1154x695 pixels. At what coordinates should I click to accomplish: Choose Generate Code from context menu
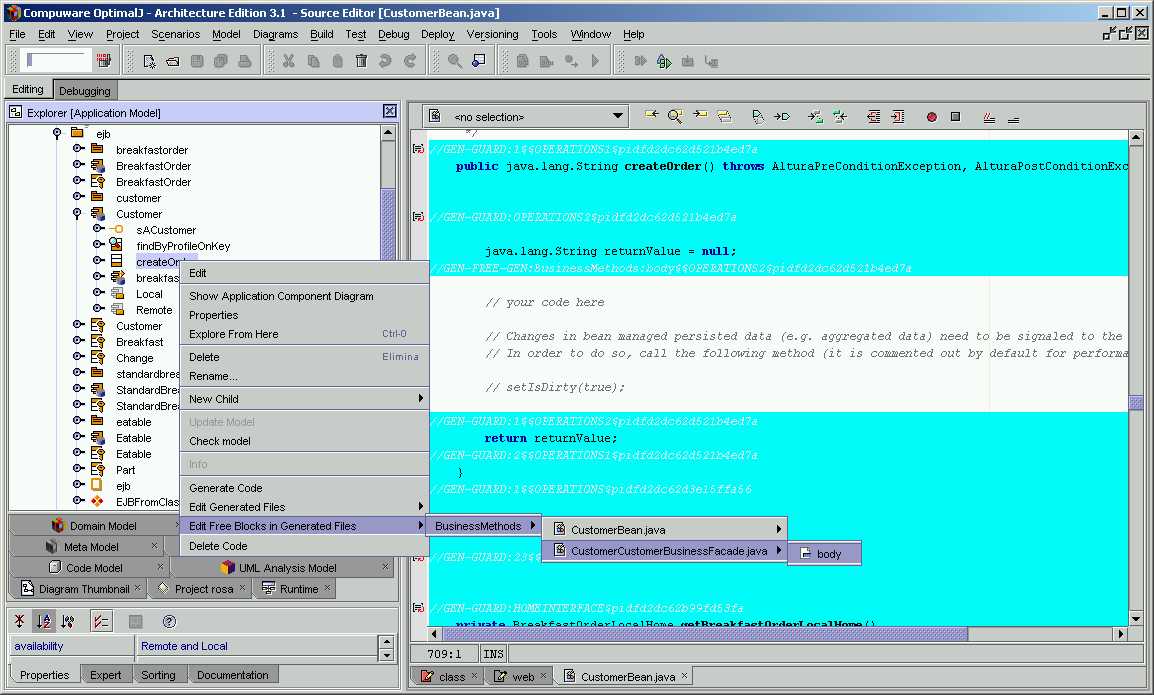point(304,487)
